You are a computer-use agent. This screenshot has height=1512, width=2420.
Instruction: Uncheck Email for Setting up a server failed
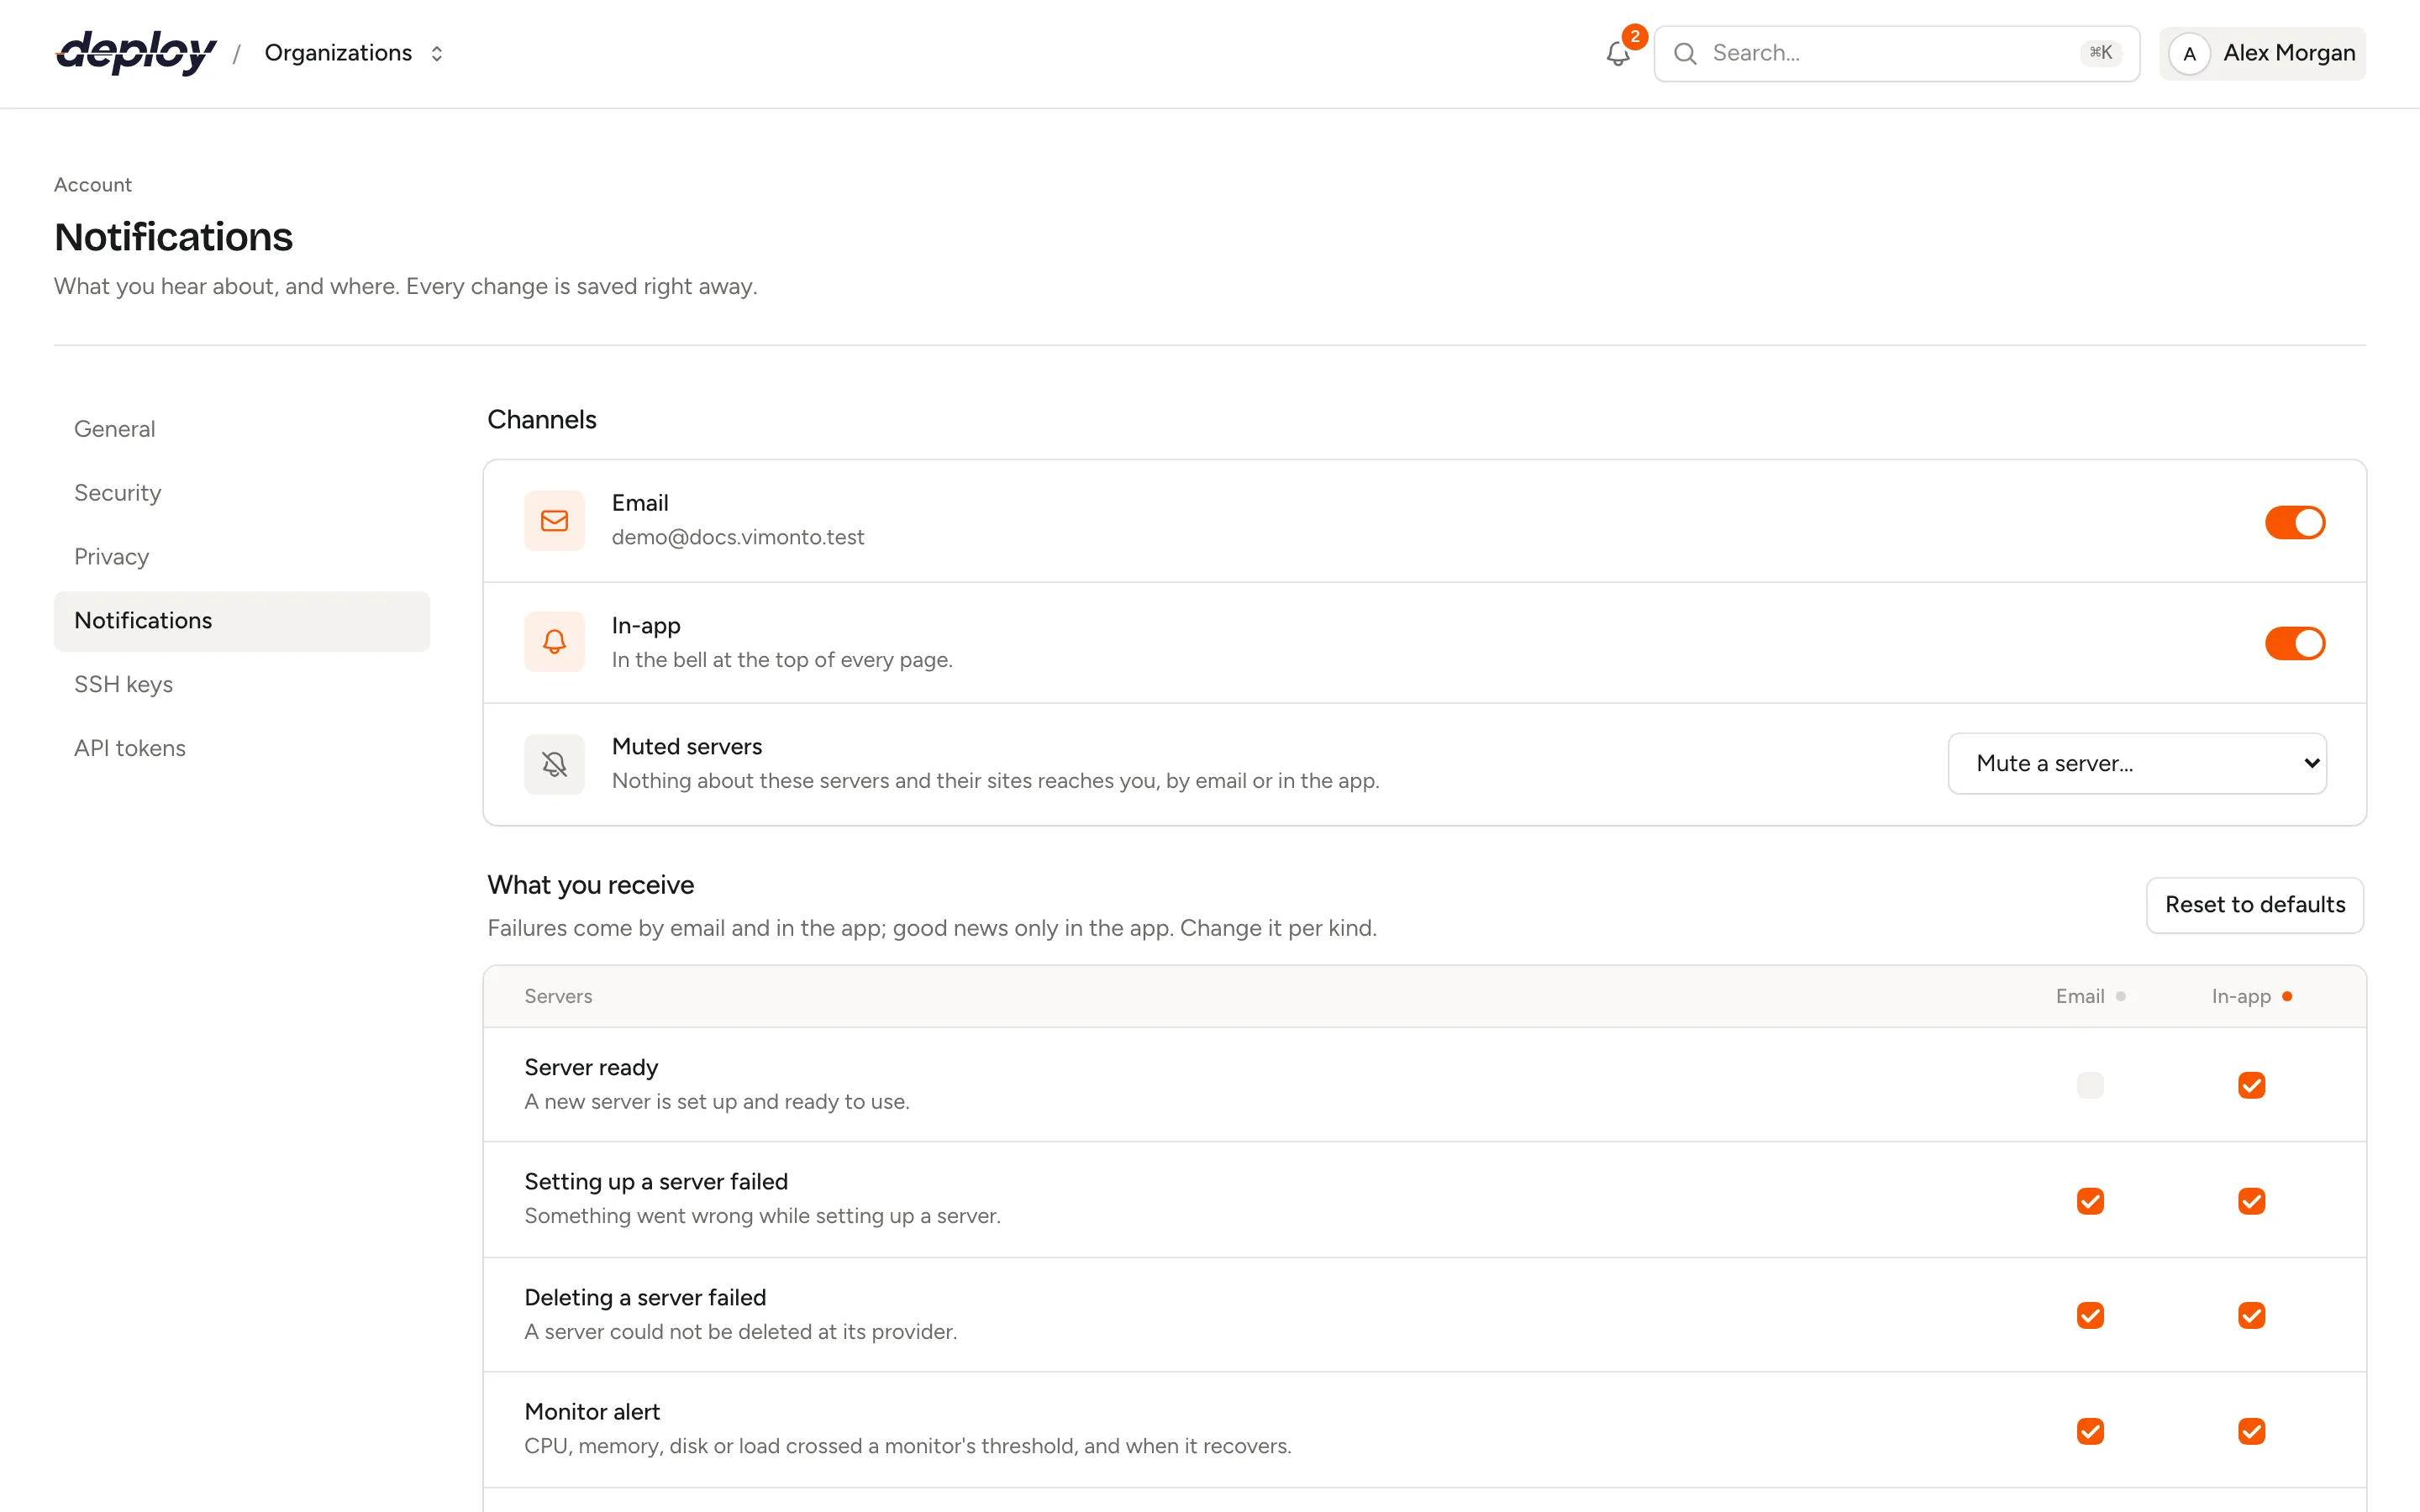(2090, 1201)
